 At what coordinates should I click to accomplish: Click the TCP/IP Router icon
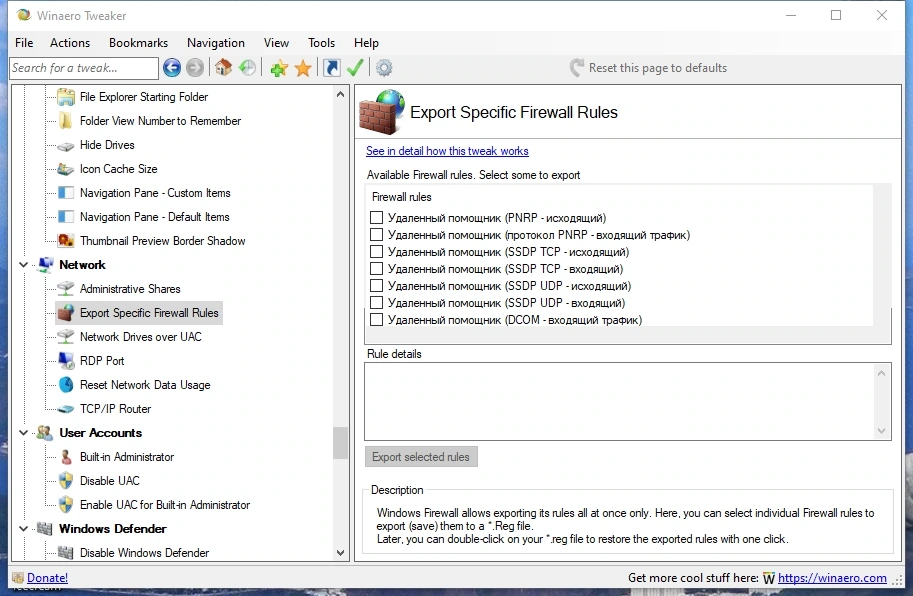pos(66,409)
